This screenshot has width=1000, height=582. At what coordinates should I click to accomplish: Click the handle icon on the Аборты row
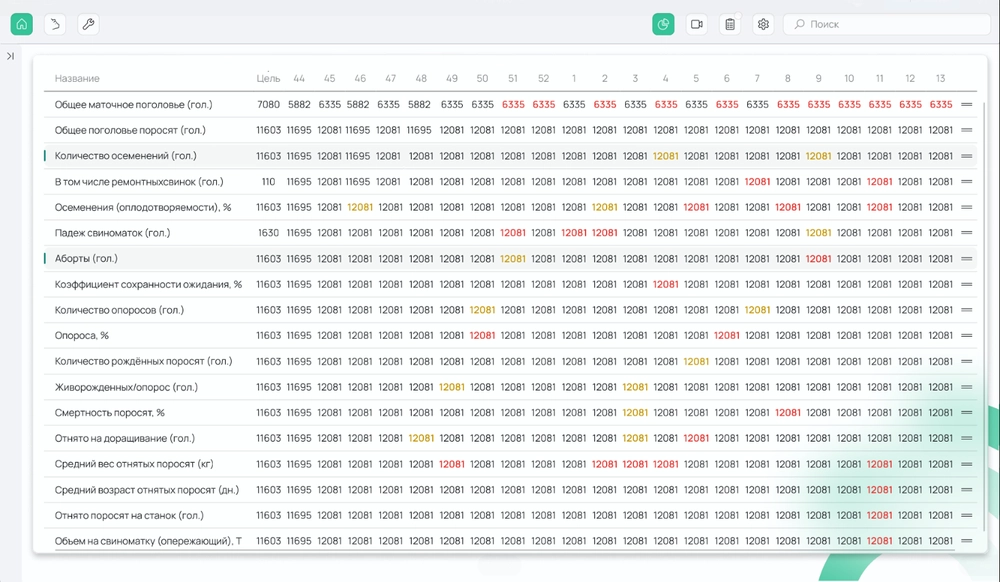click(967, 259)
